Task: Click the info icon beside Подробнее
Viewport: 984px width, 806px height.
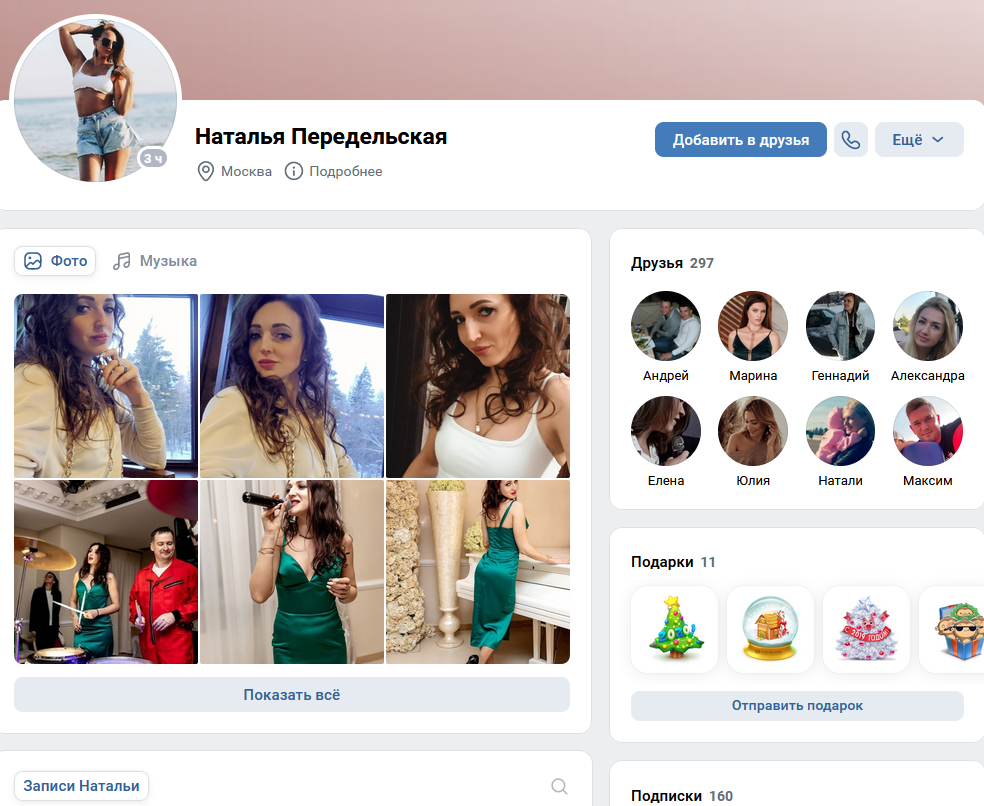Action: click(294, 171)
